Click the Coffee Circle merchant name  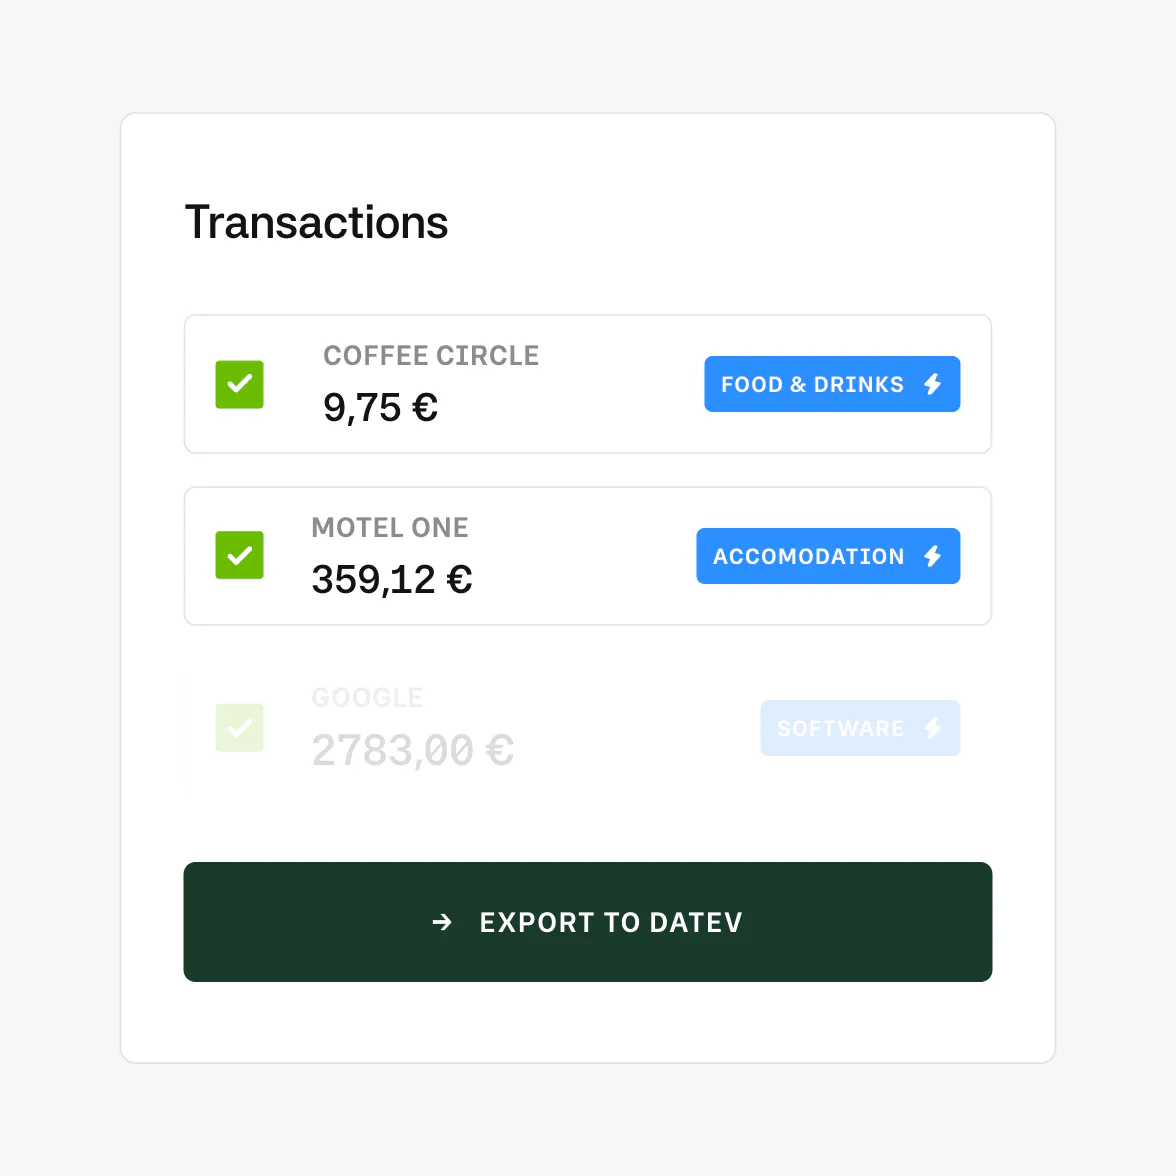[x=431, y=356]
